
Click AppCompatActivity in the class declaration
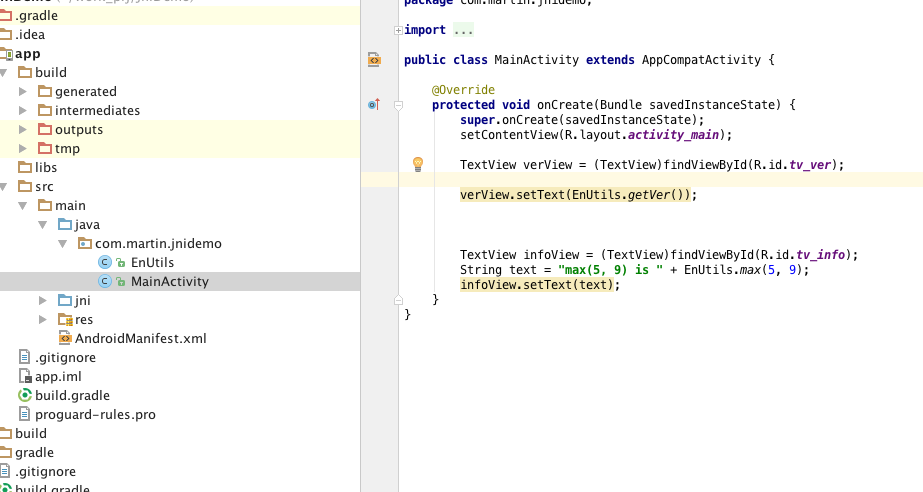tap(701, 60)
